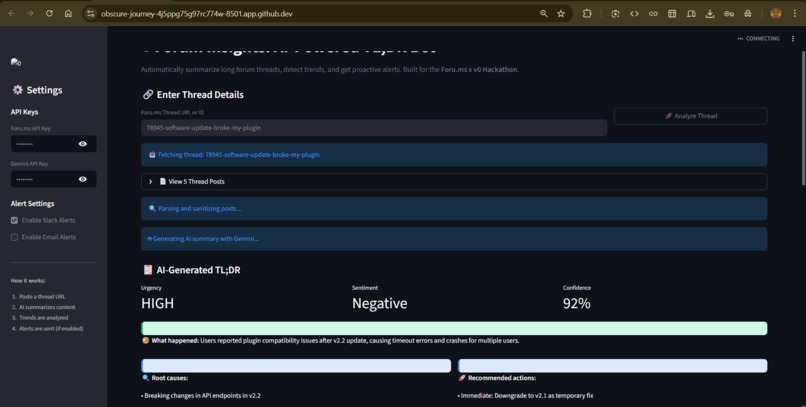
Task: Click the CONNECTING status indicator
Action: click(x=758, y=39)
